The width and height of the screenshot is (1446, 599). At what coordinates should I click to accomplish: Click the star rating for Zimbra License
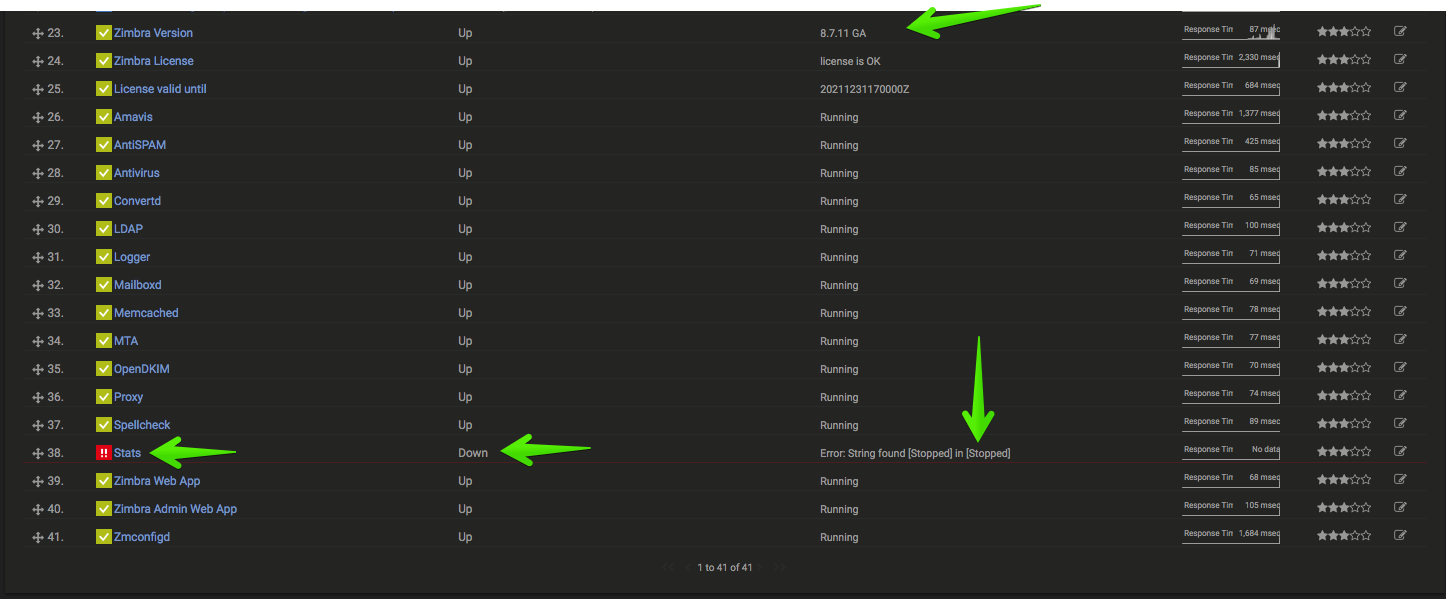(1343, 60)
